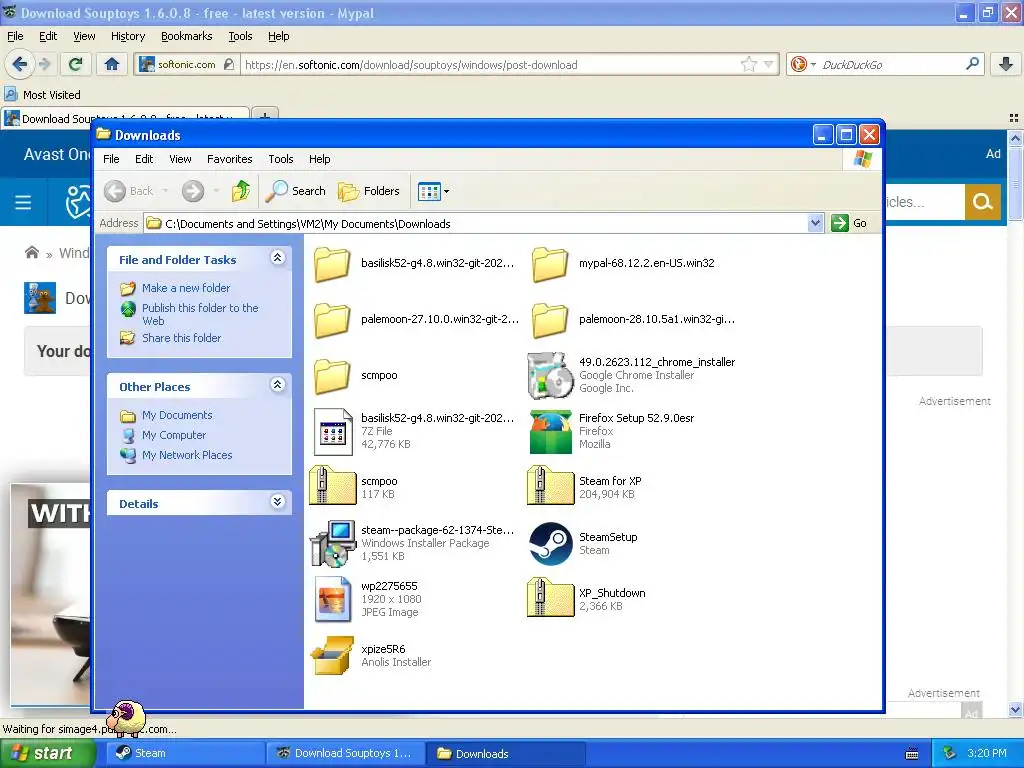Click Share this folder link
1024x768 pixels.
pos(182,338)
